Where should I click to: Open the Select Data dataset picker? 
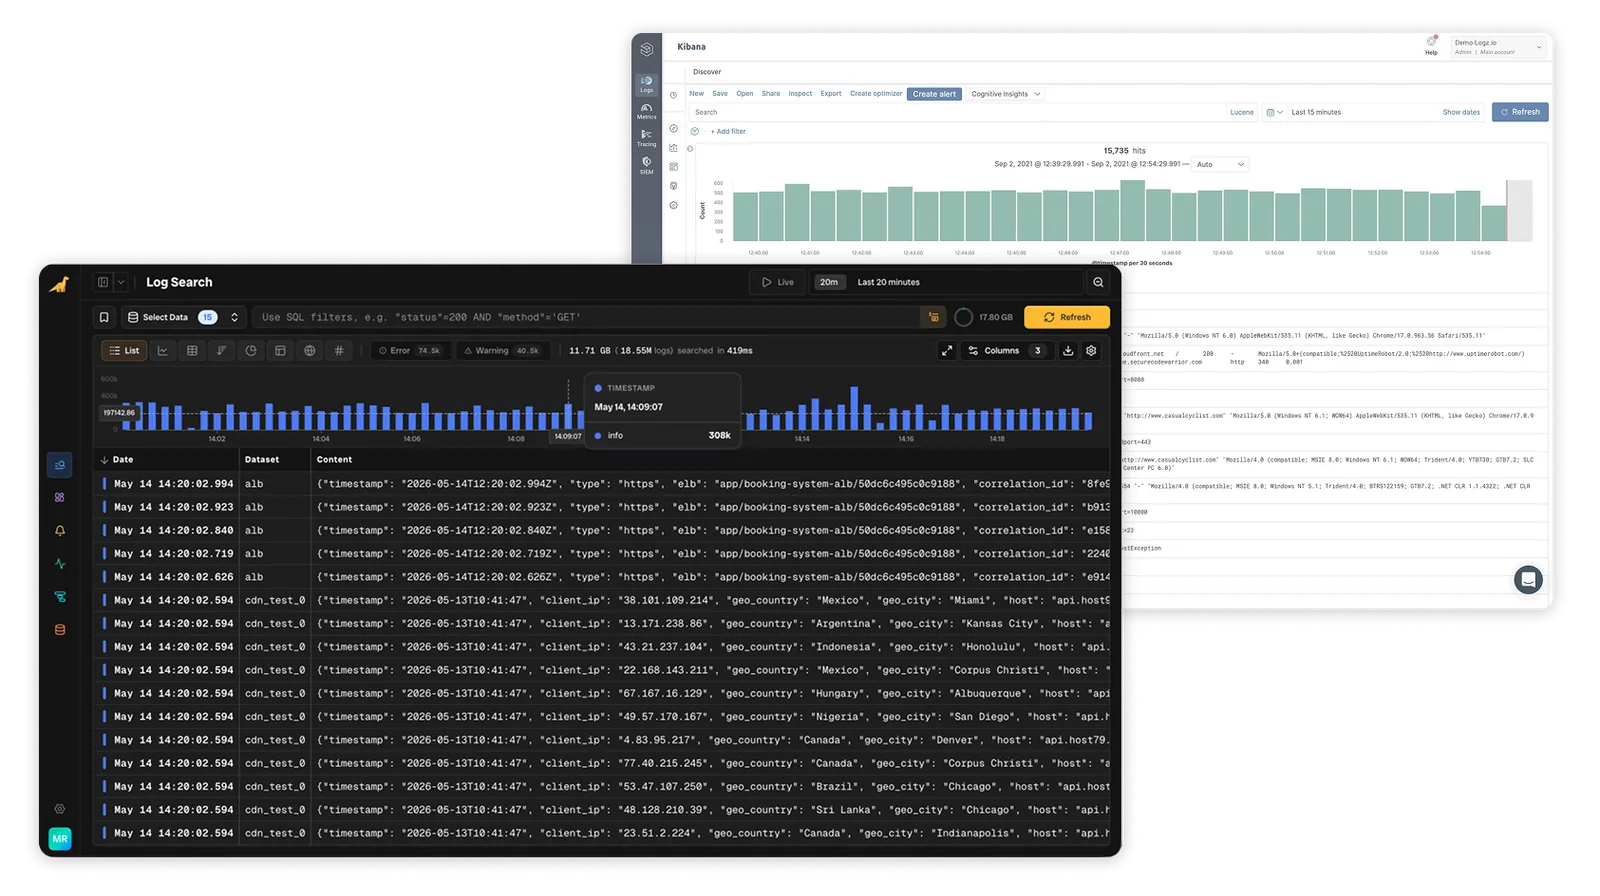pyautogui.click(x=183, y=317)
